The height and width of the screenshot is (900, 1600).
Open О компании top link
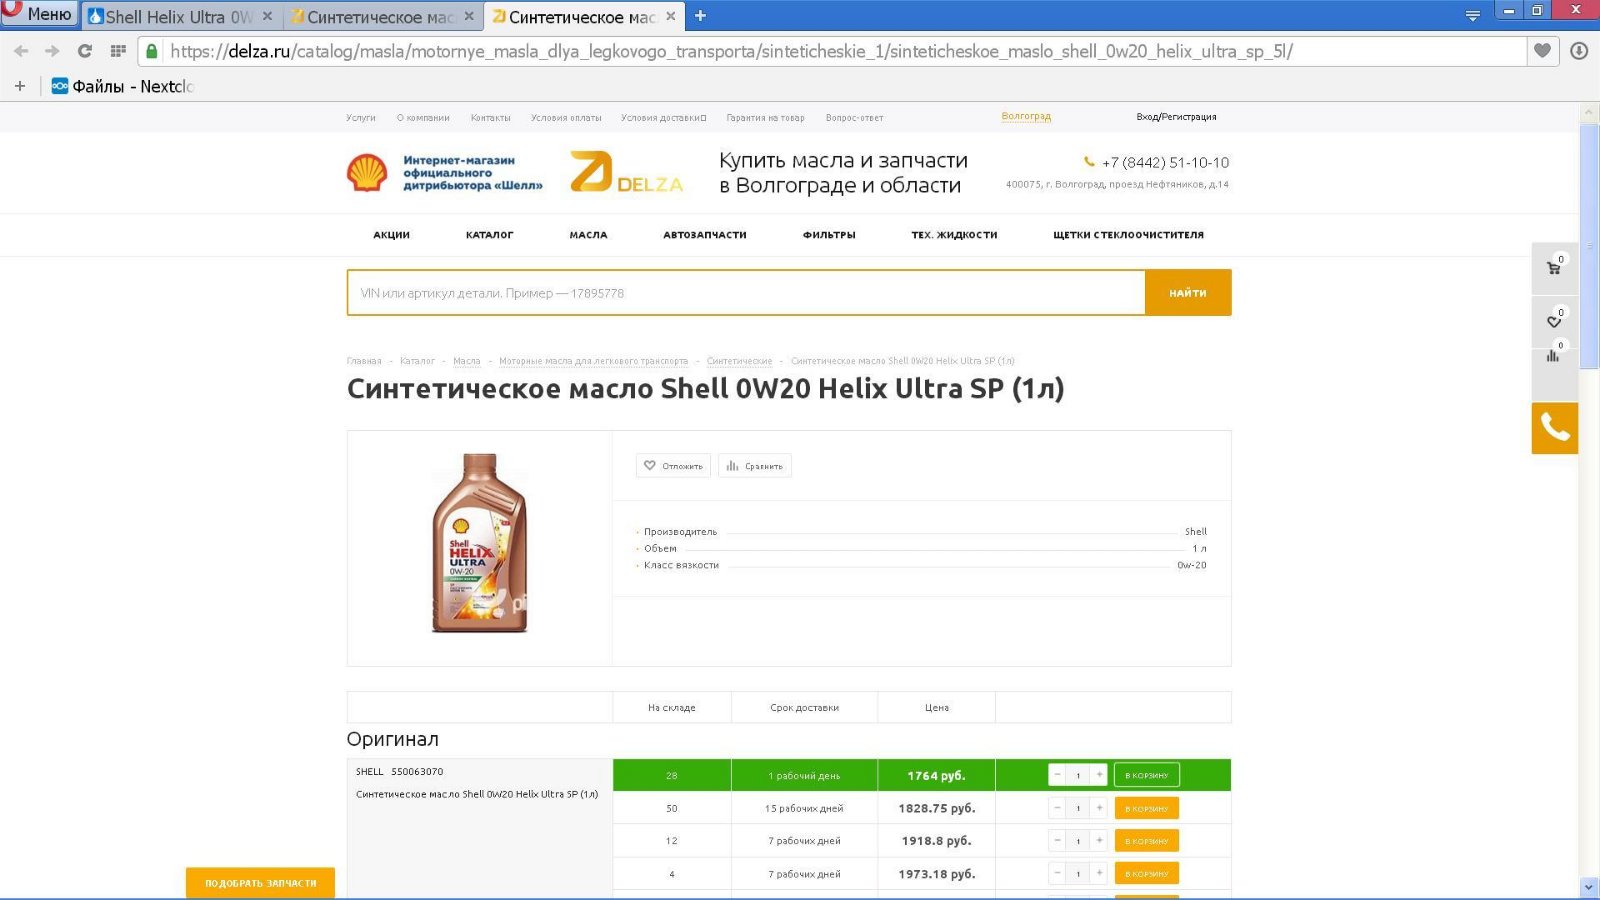(423, 118)
